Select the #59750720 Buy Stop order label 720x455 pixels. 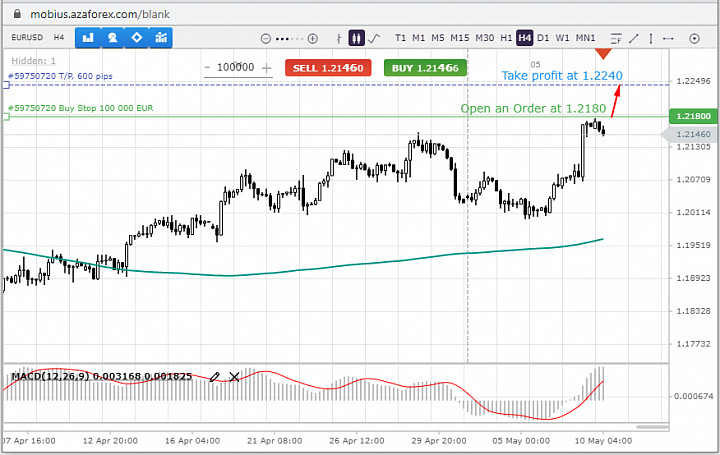(81, 108)
